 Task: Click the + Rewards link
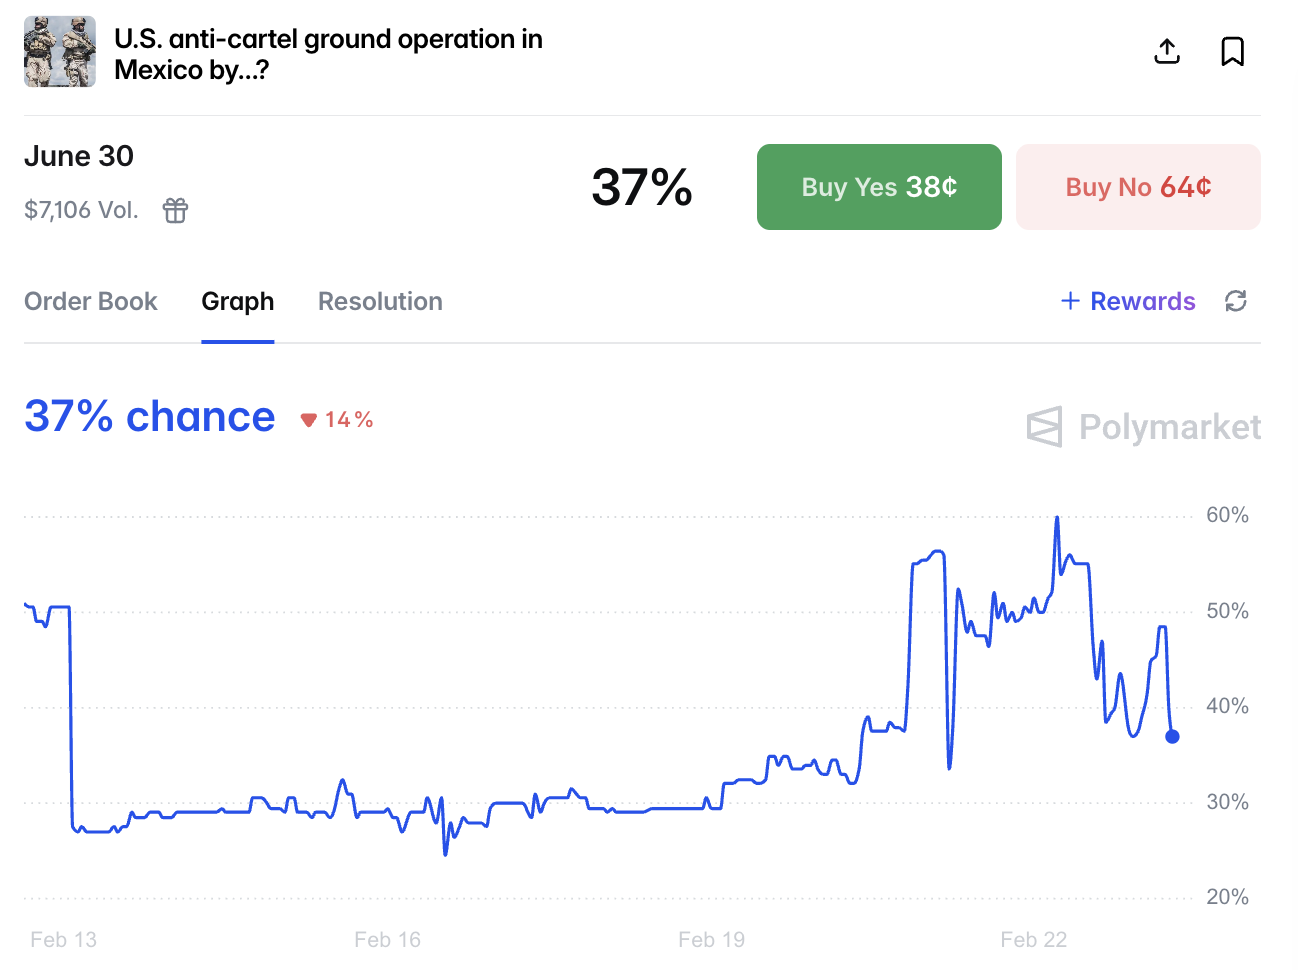tap(1128, 301)
